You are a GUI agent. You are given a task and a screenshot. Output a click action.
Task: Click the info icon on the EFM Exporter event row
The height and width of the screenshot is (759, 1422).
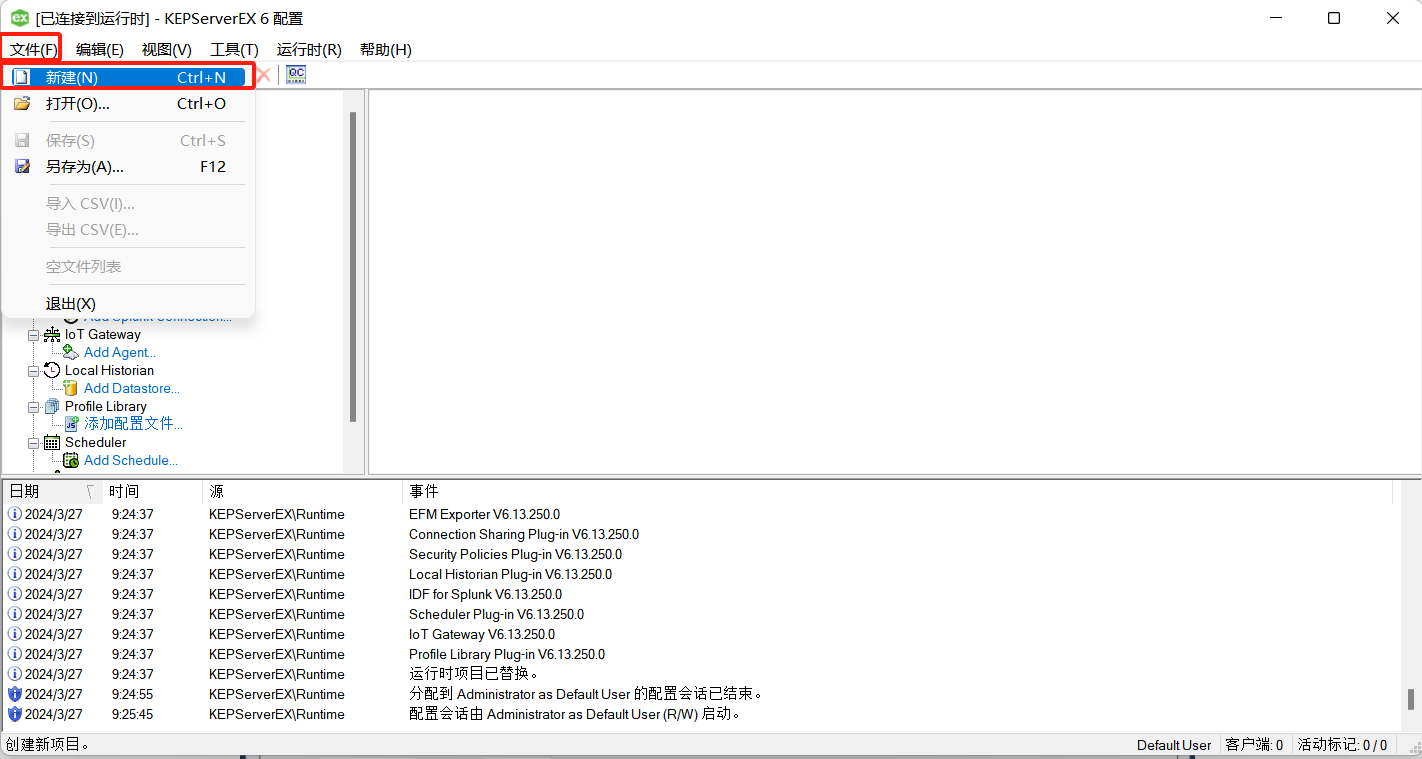click(x=15, y=515)
